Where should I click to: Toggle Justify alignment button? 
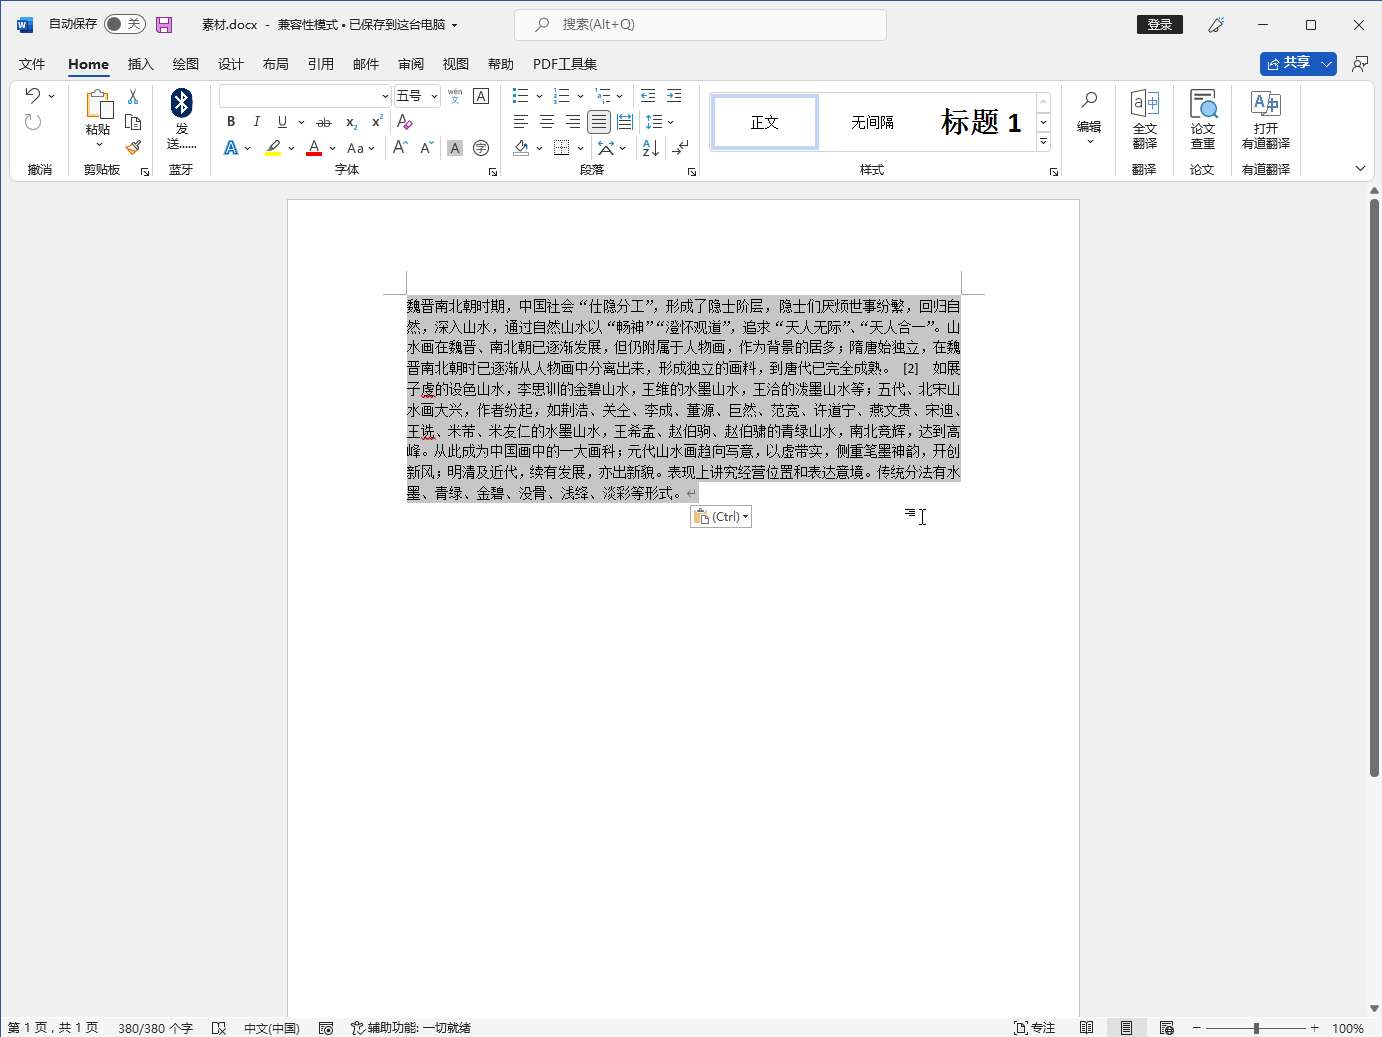click(x=598, y=122)
